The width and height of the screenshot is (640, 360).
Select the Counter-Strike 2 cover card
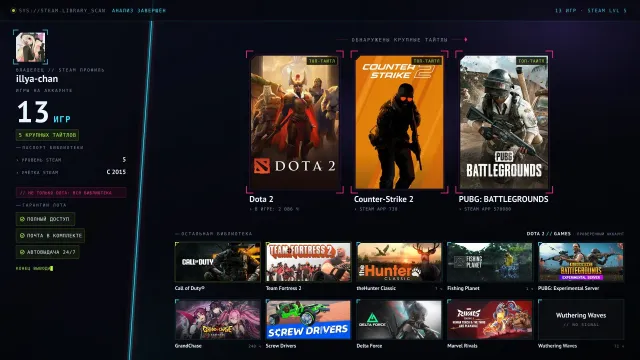click(x=399, y=122)
